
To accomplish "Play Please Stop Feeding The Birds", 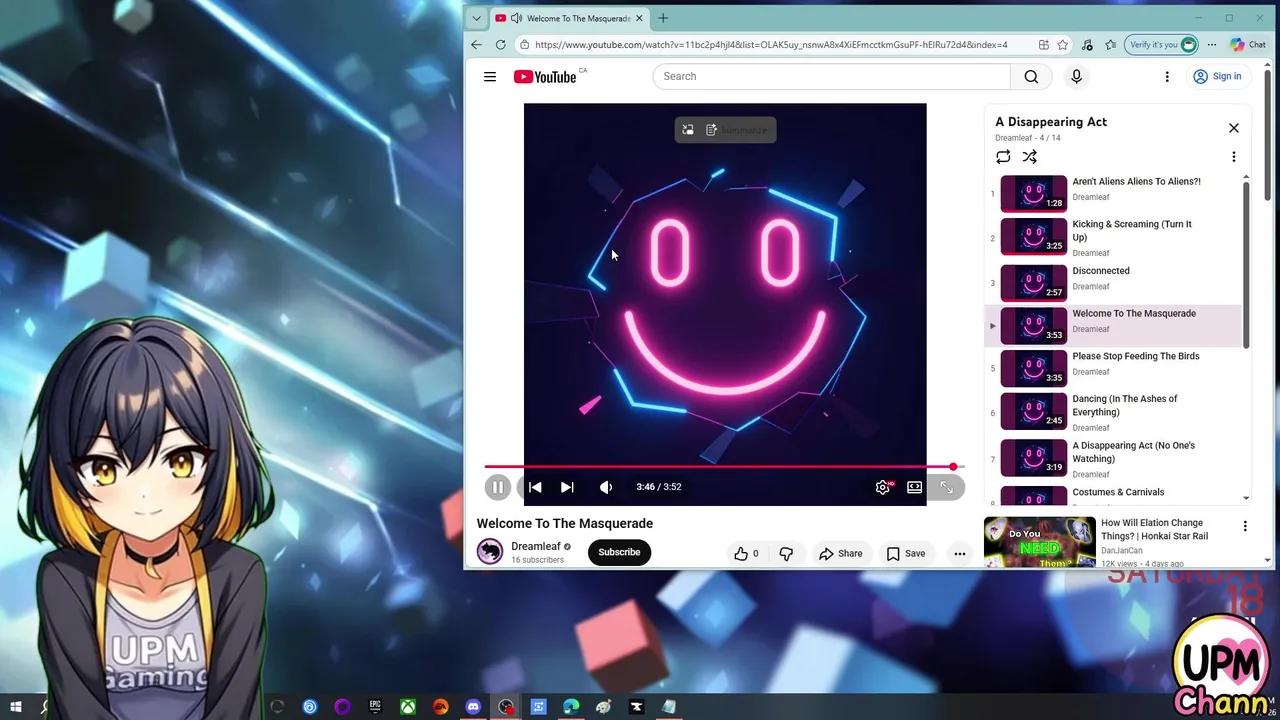I will 1113,368.
